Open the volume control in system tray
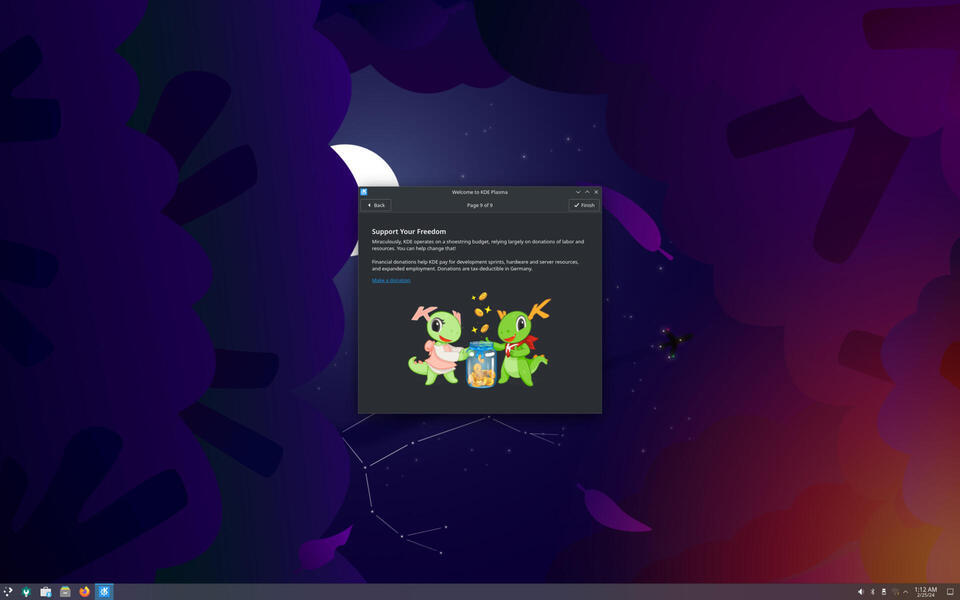960x600 pixels. (x=861, y=592)
